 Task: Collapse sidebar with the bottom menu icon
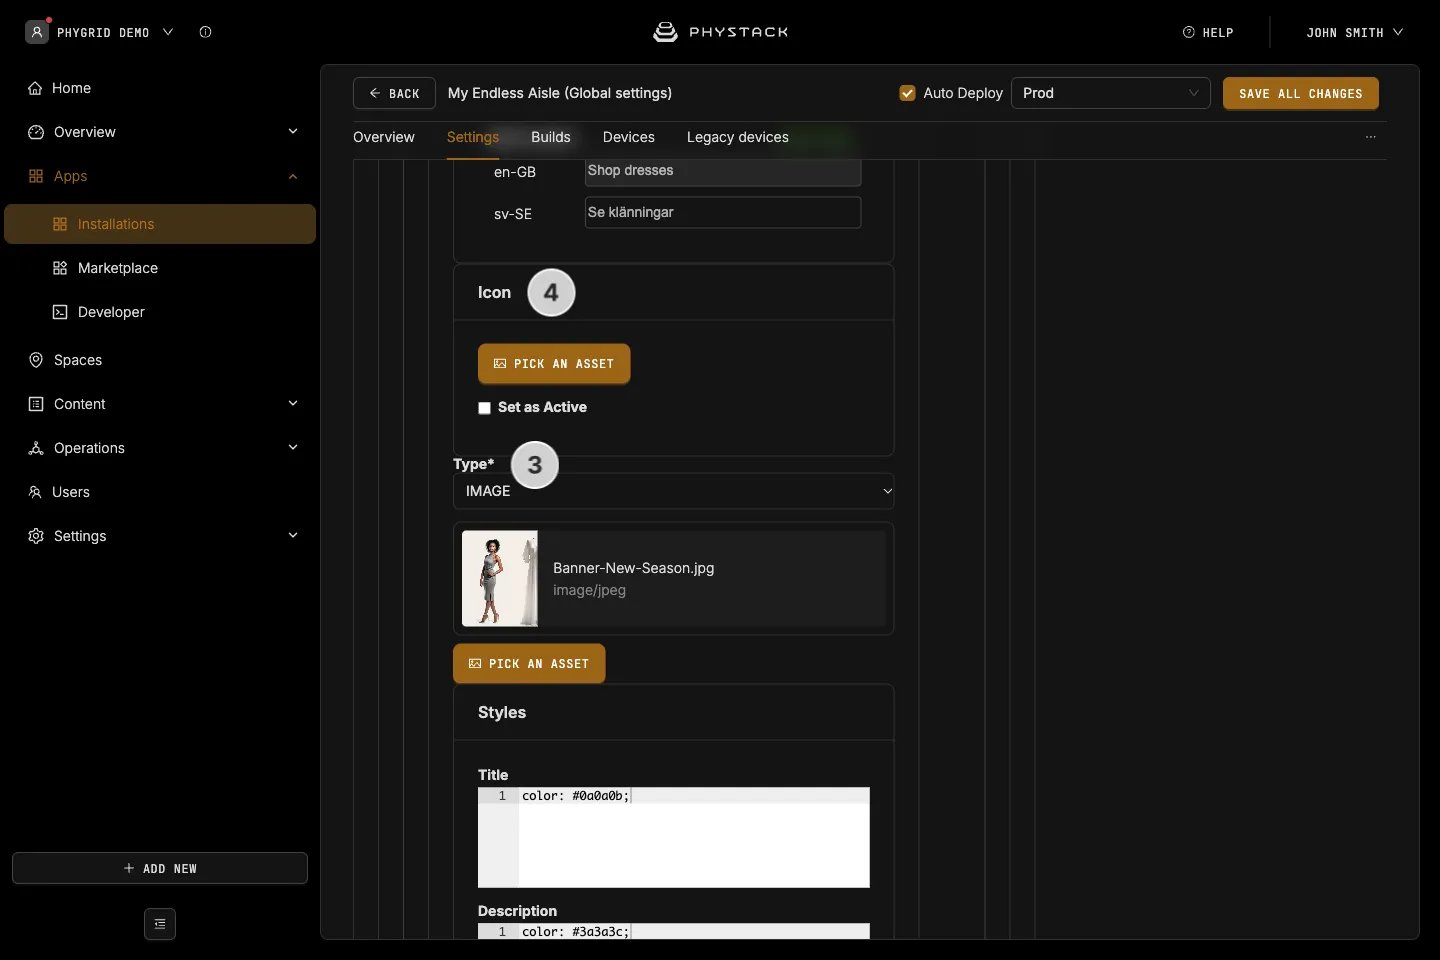(160, 924)
